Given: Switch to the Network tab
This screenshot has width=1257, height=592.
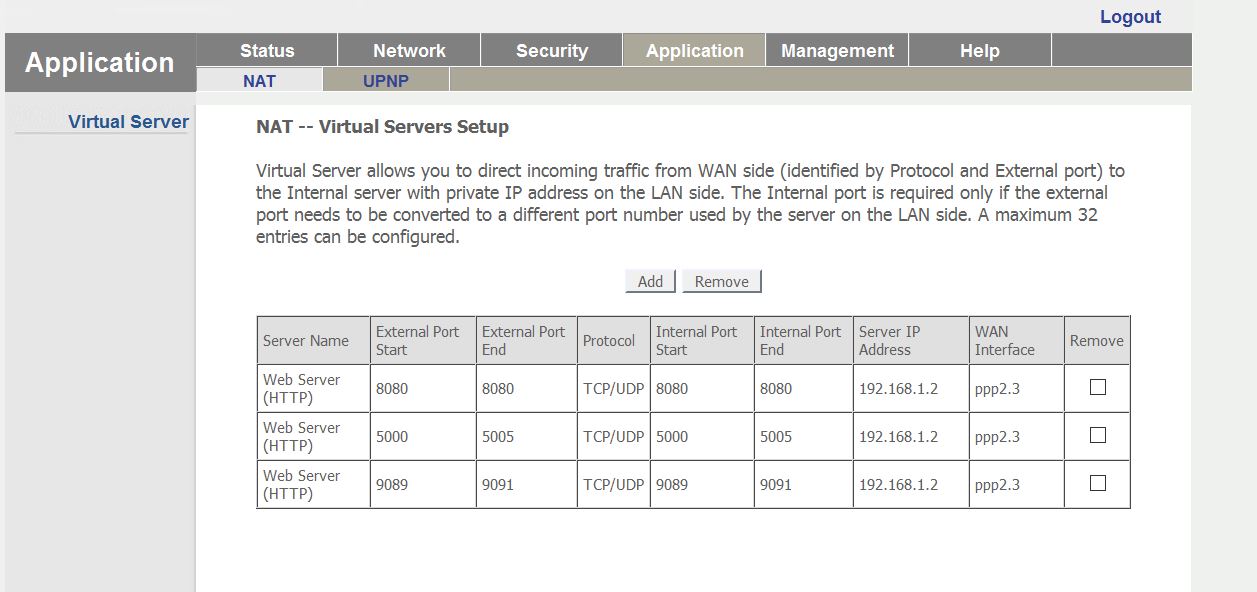Looking at the screenshot, I should [409, 51].
